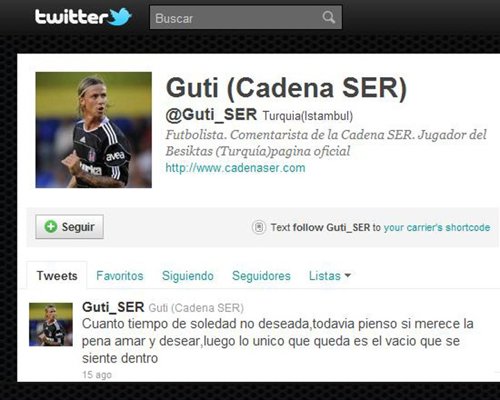The height and width of the screenshot is (400, 500).
Task: Open the Siguiendo tab
Action: 188,276
